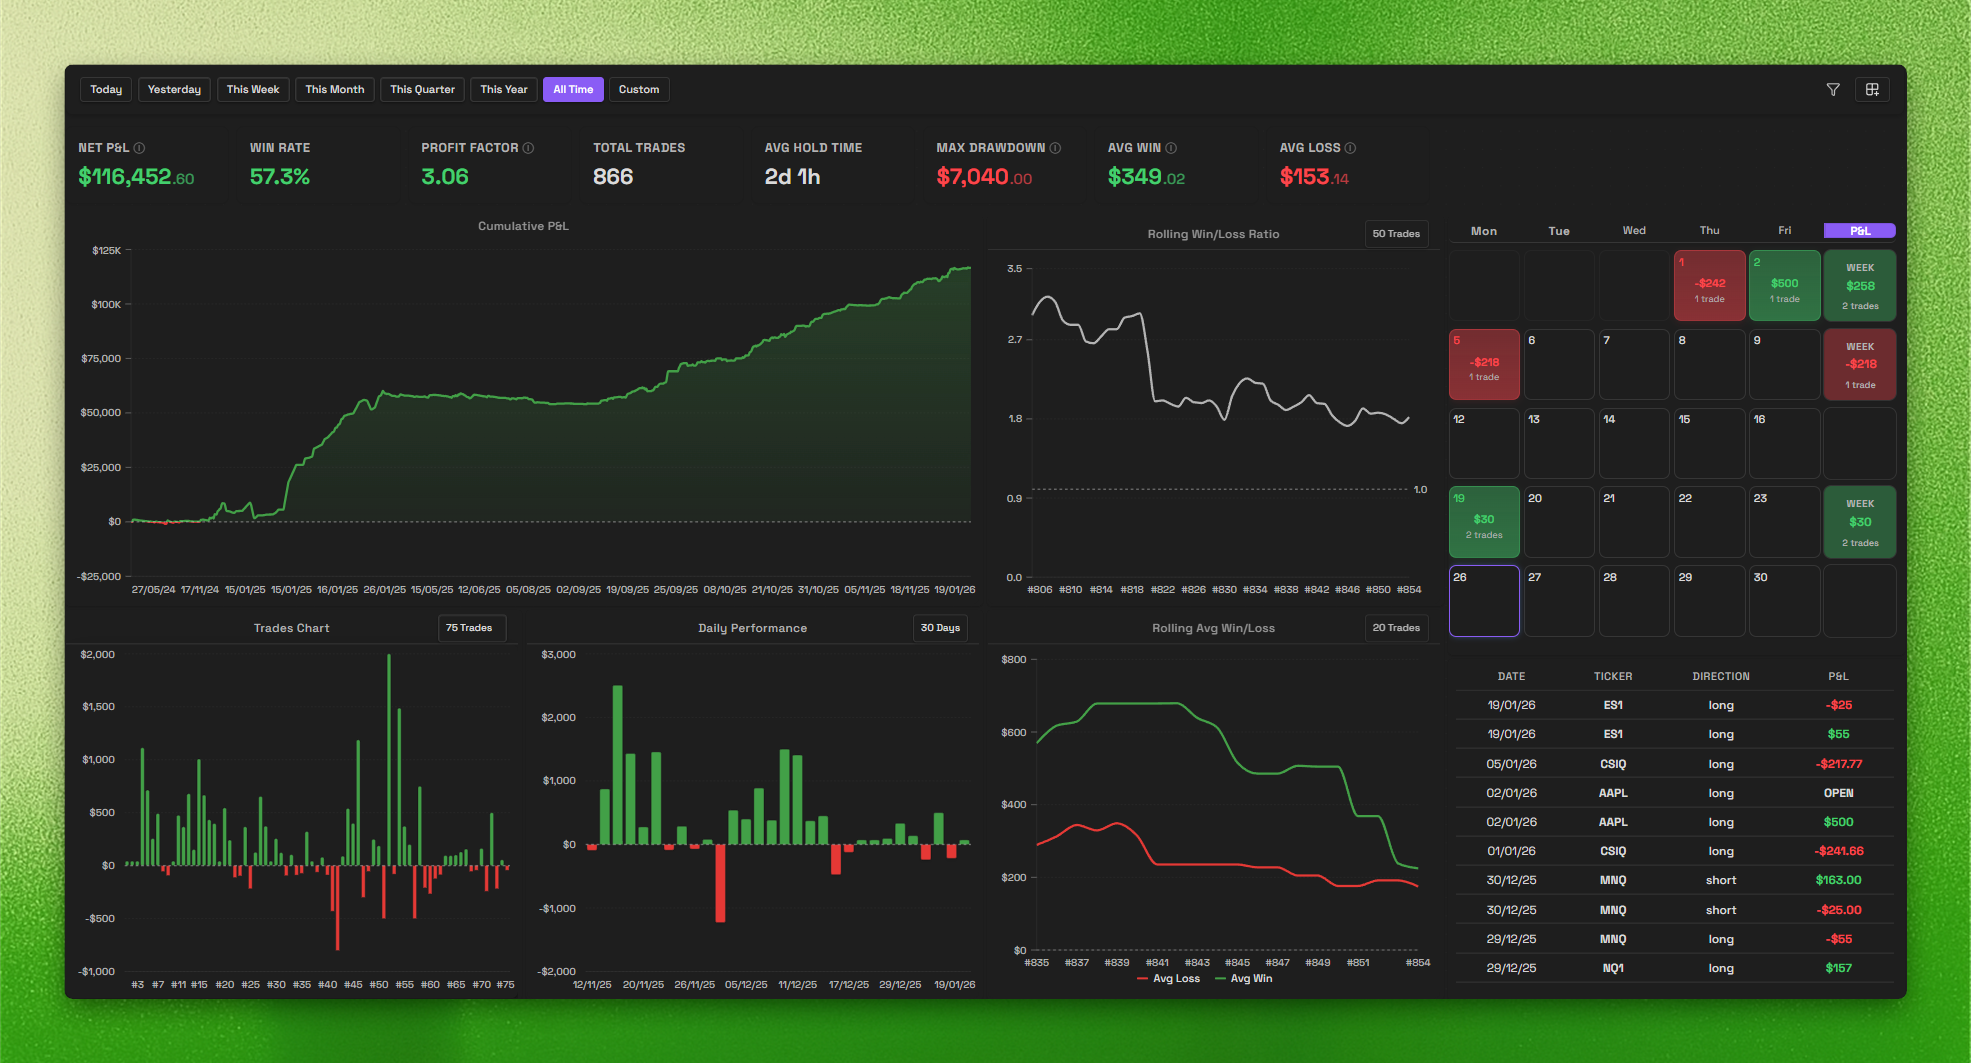1971x1063 pixels.
Task: Click info icon next to MAX DRAWDOWN
Action: point(1055,148)
